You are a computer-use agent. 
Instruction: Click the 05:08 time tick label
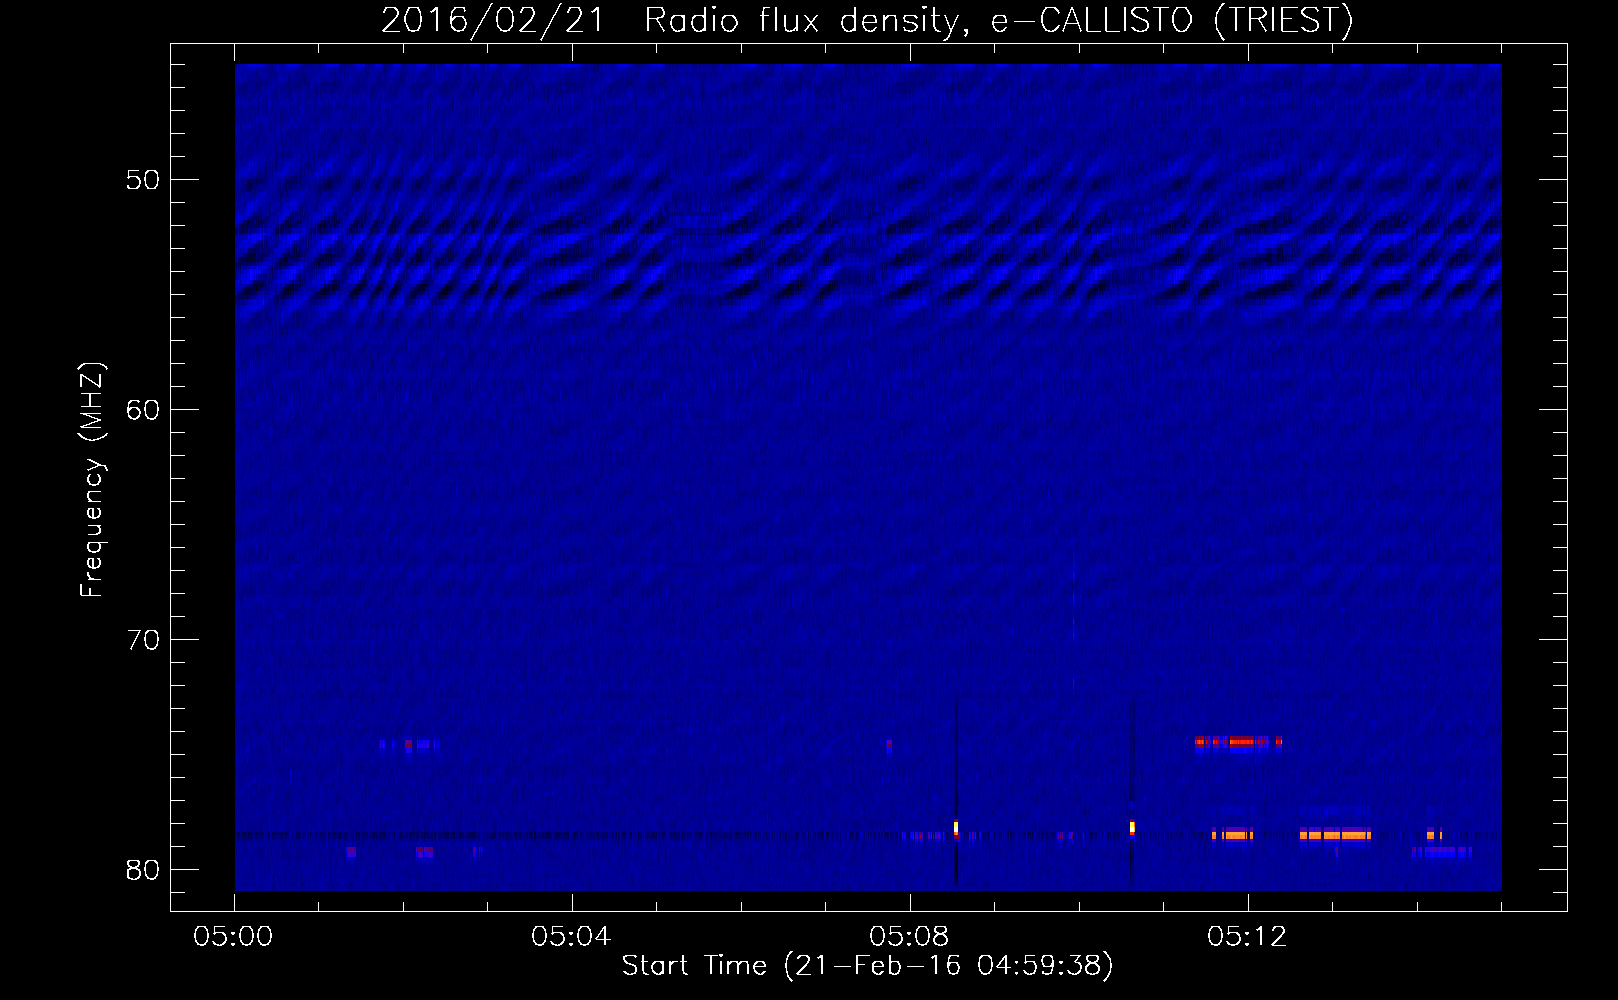pyautogui.click(x=909, y=937)
